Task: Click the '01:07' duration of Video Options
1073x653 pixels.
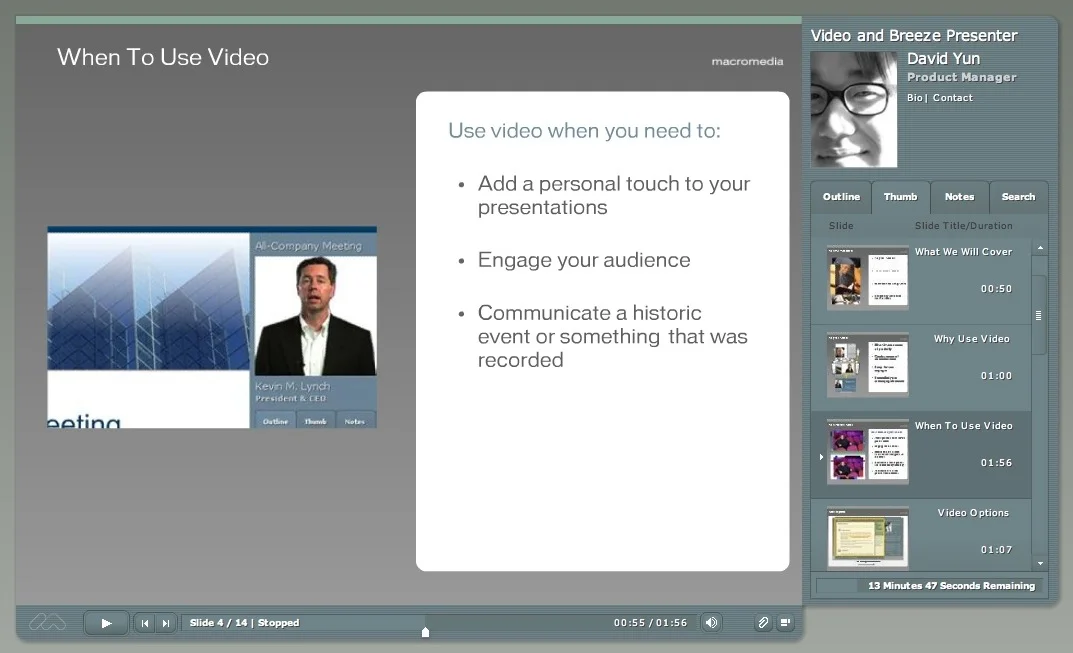Action: (996, 550)
